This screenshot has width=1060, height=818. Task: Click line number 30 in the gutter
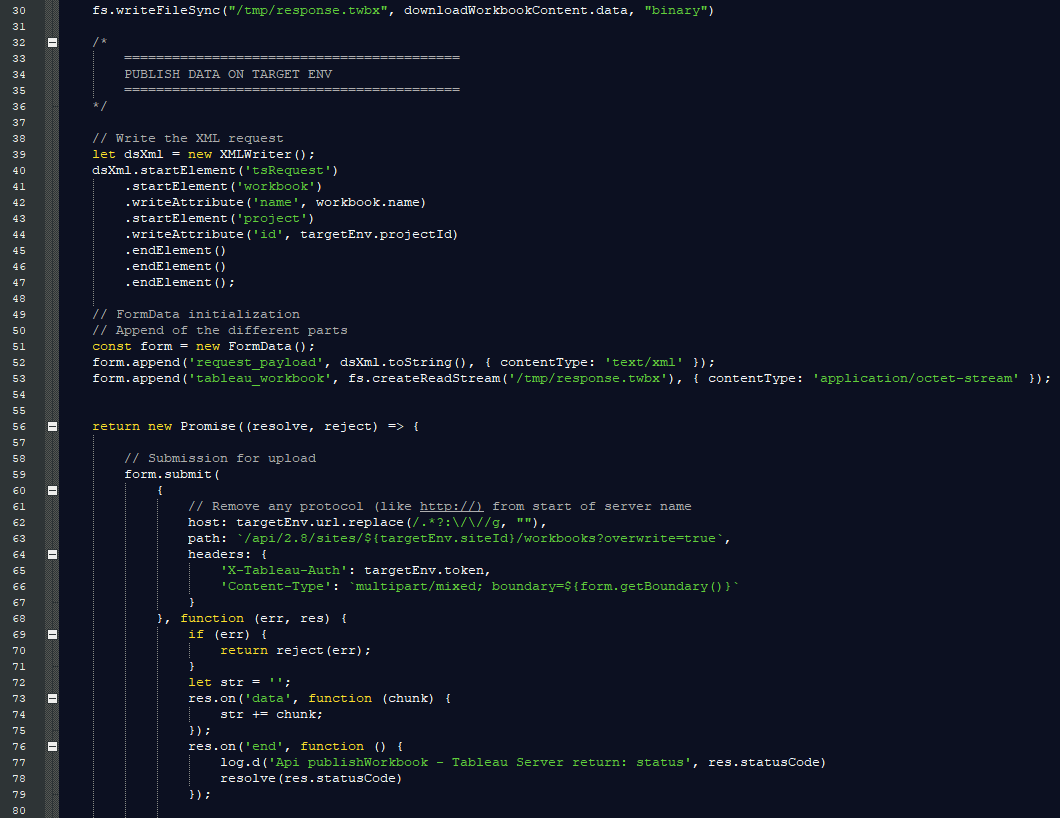click(20, 10)
